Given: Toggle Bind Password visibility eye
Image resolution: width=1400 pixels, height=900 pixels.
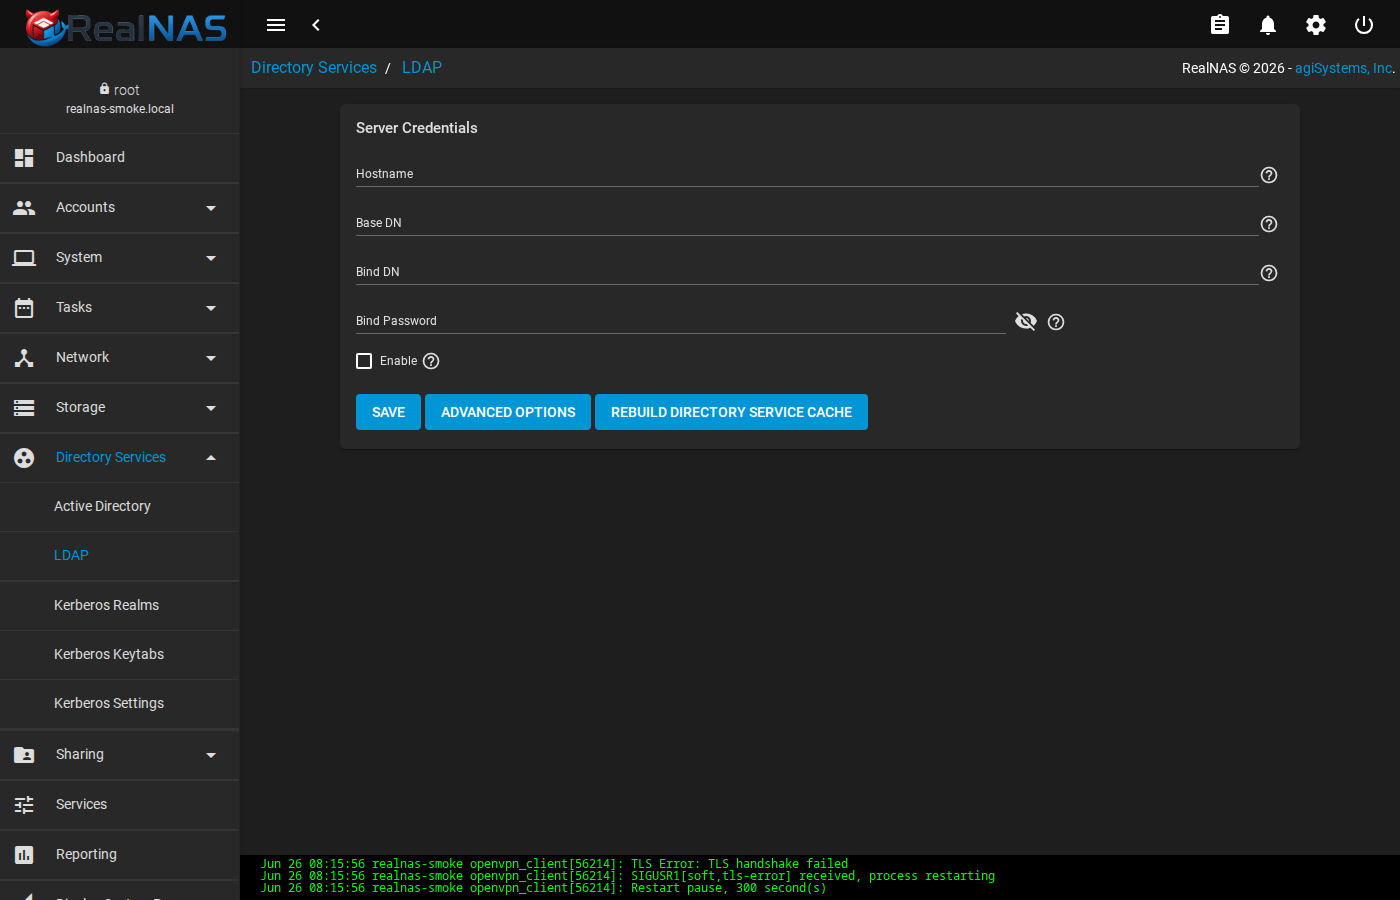Looking at the screenshot, I should click(x=1026, y=321).
